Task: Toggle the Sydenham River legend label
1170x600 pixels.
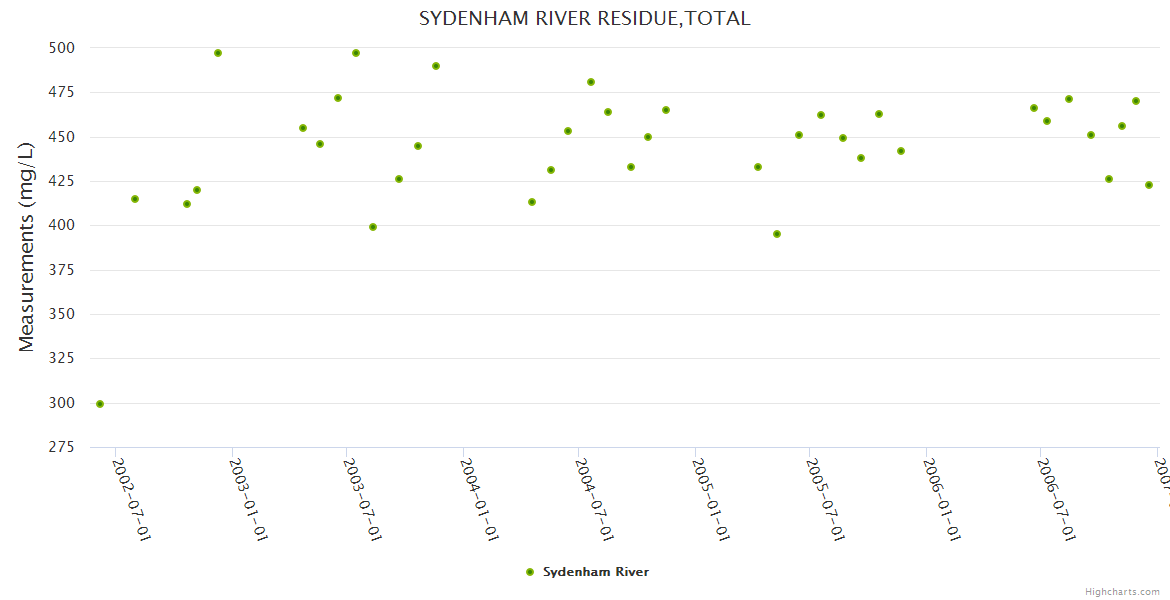Action: point(595,572)
